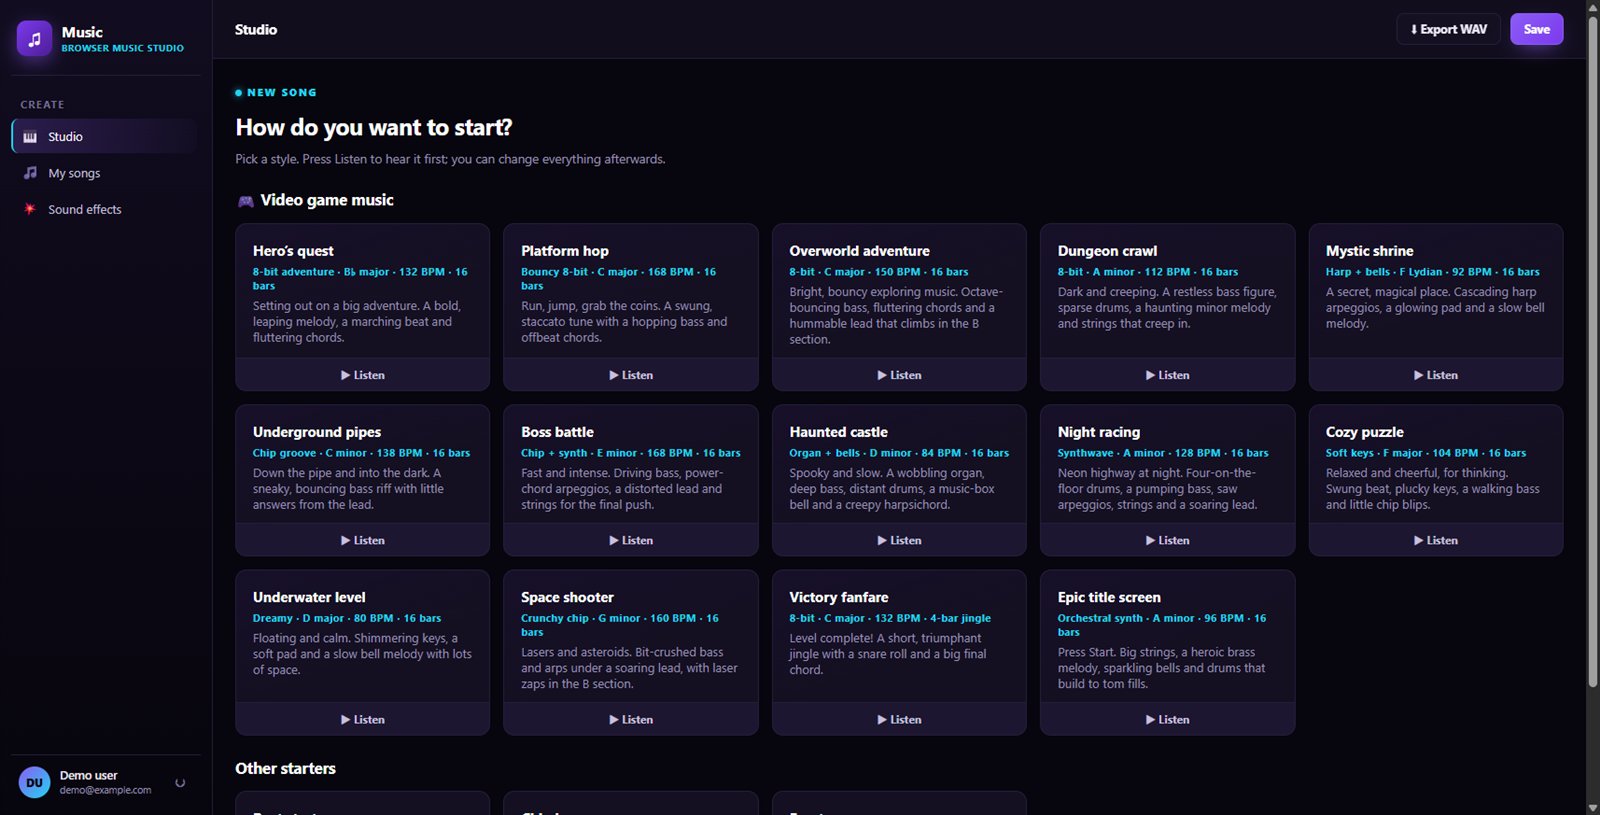Select the Boss battle card title
The width and height of the screenshot is (1600, 815).
(x=557, y=432)
